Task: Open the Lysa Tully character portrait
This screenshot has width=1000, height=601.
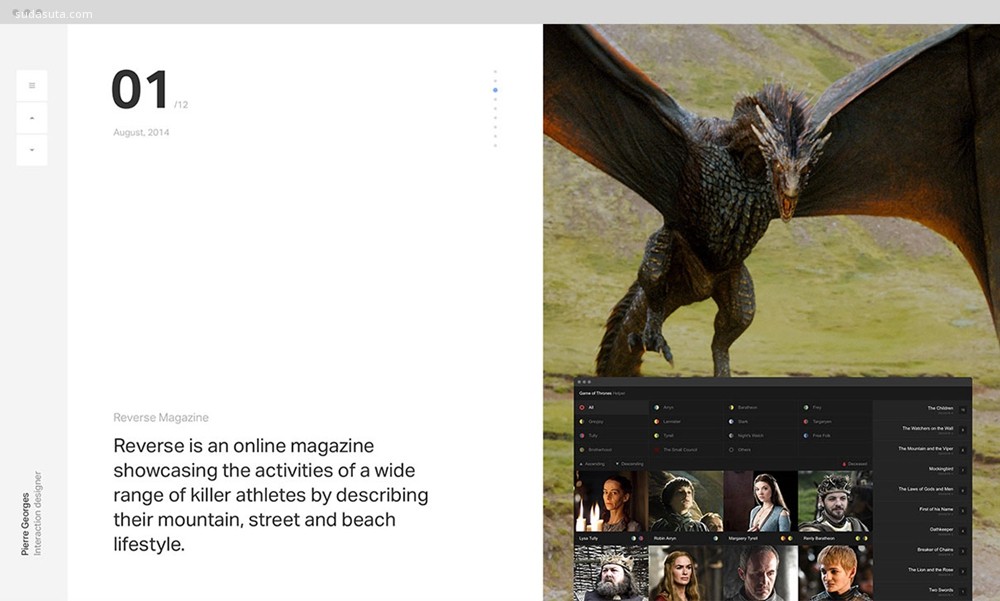Action: click(612, 501)
